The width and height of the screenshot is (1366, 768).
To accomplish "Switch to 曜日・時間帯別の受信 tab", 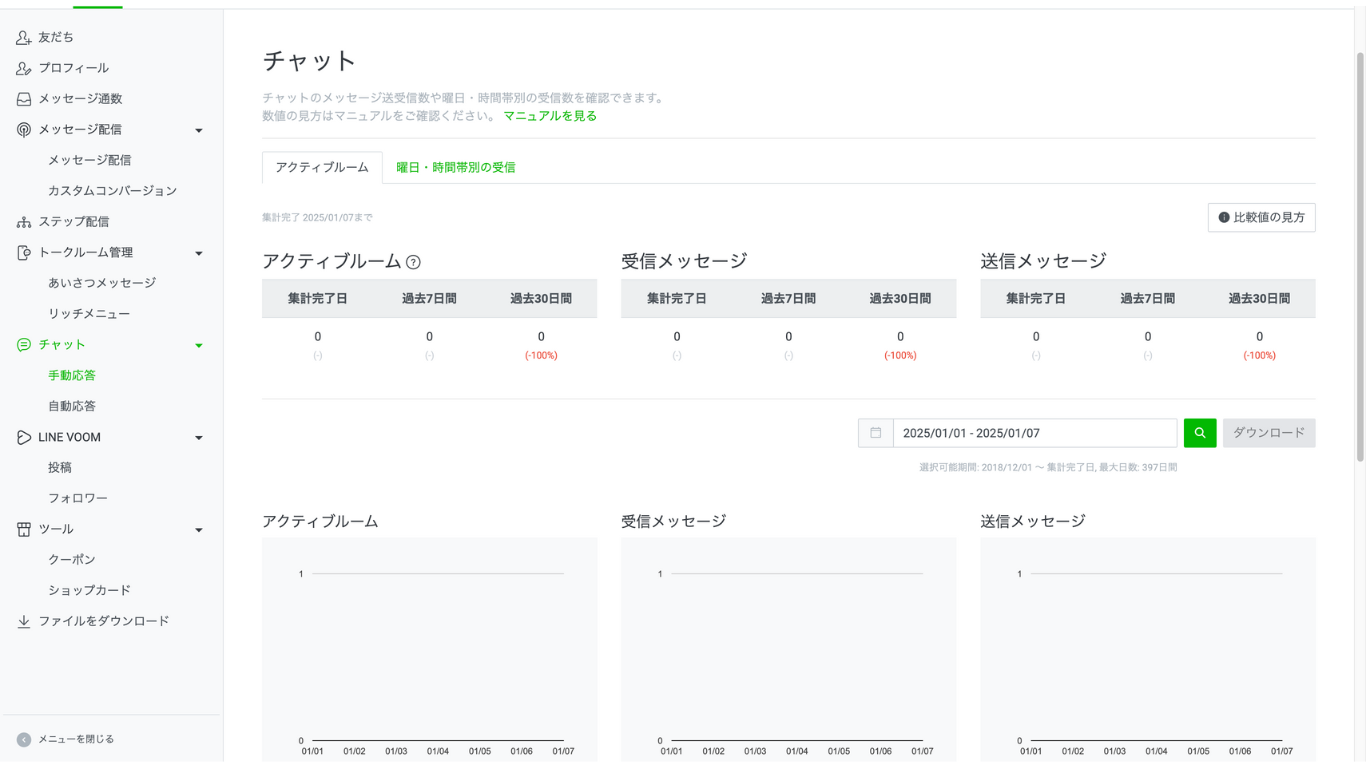I will click(x=456, y=168).
